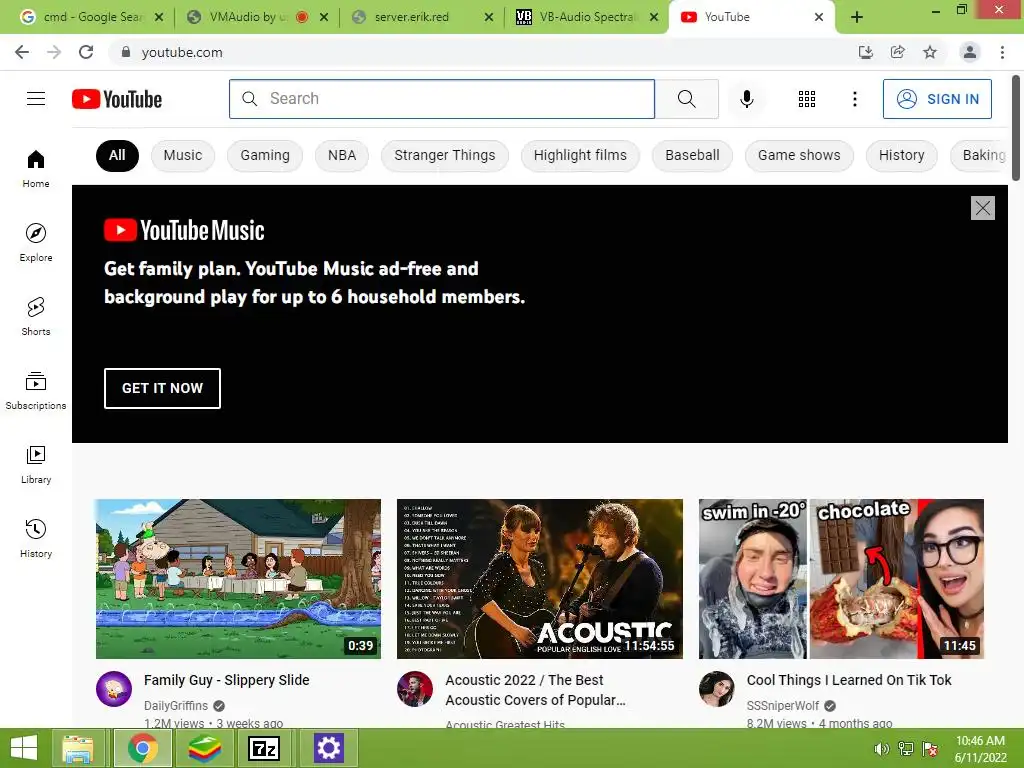Select the Stranger Things filter chip

(x=445, y=155)
